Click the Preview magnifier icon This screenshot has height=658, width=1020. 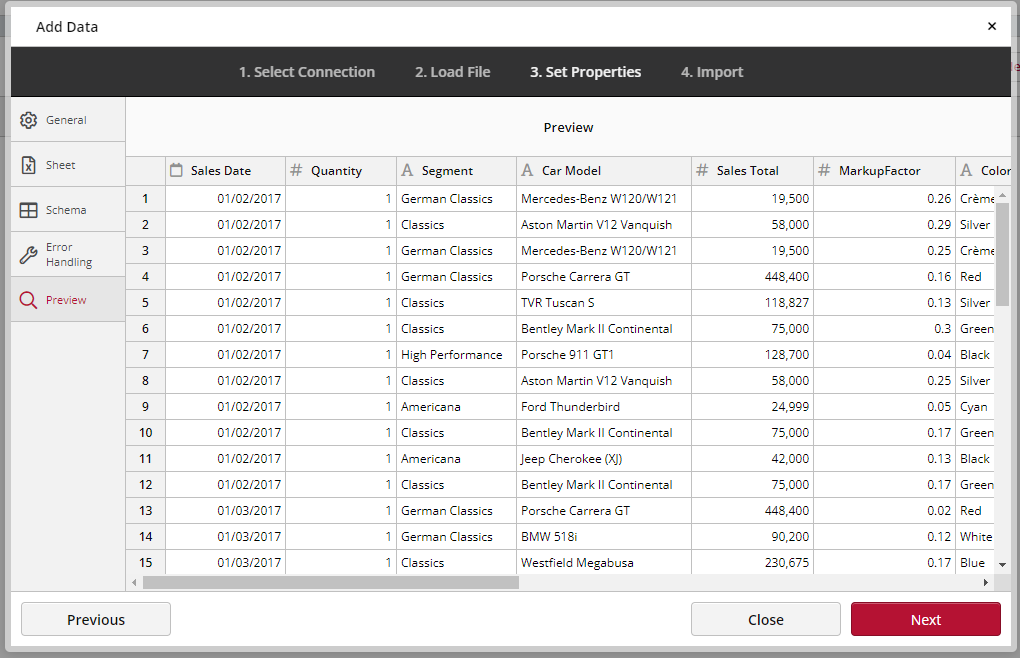29,300
